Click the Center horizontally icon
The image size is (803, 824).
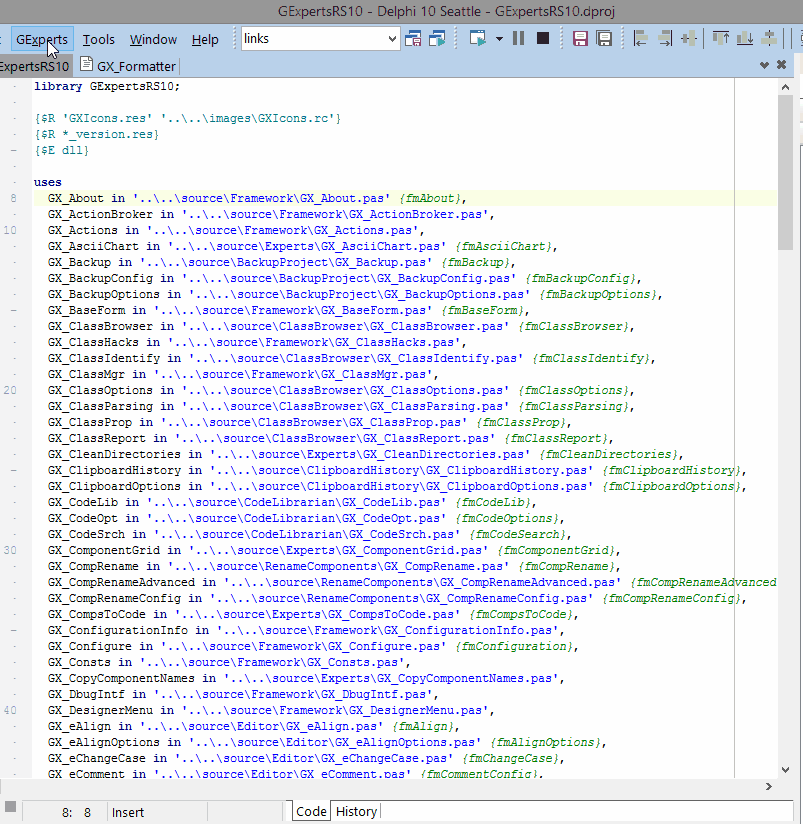pos(689,39)
